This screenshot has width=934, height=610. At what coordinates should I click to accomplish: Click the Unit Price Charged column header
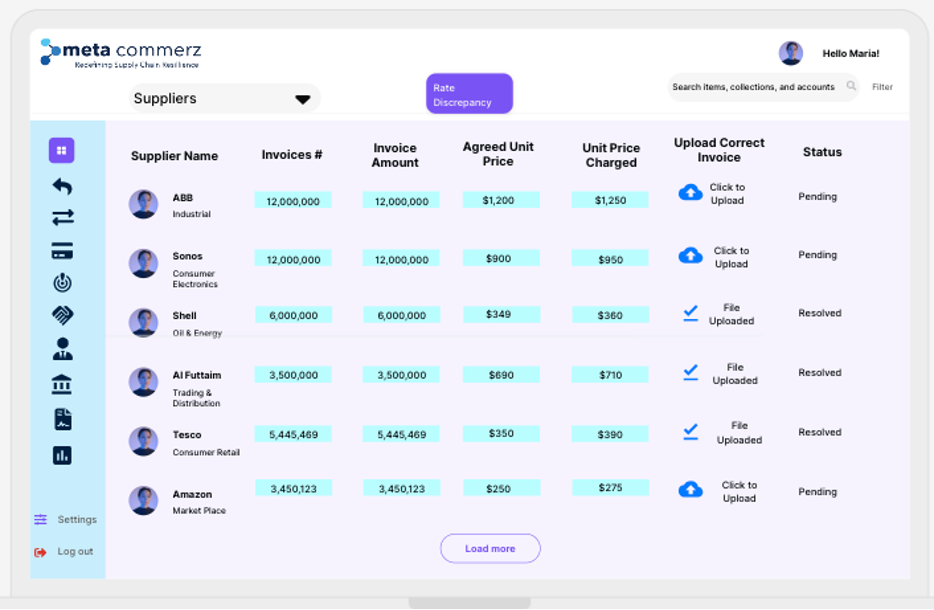[611, 155]
